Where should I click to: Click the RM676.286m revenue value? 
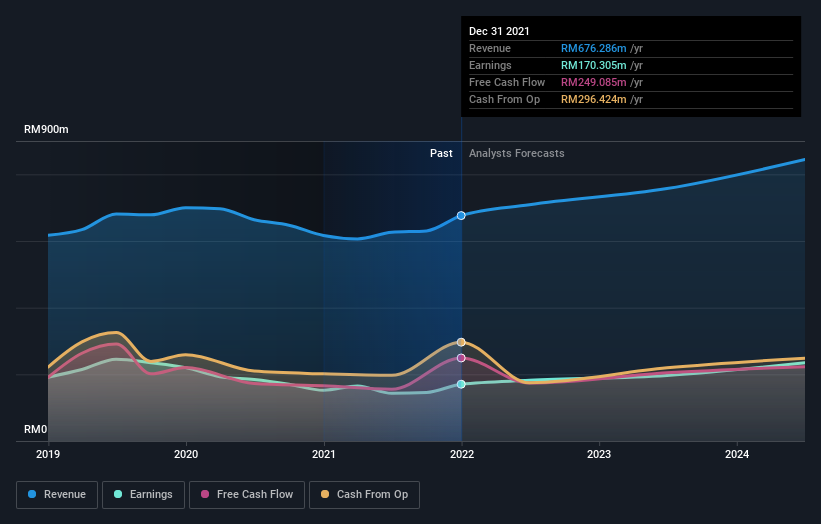[593, 48]
